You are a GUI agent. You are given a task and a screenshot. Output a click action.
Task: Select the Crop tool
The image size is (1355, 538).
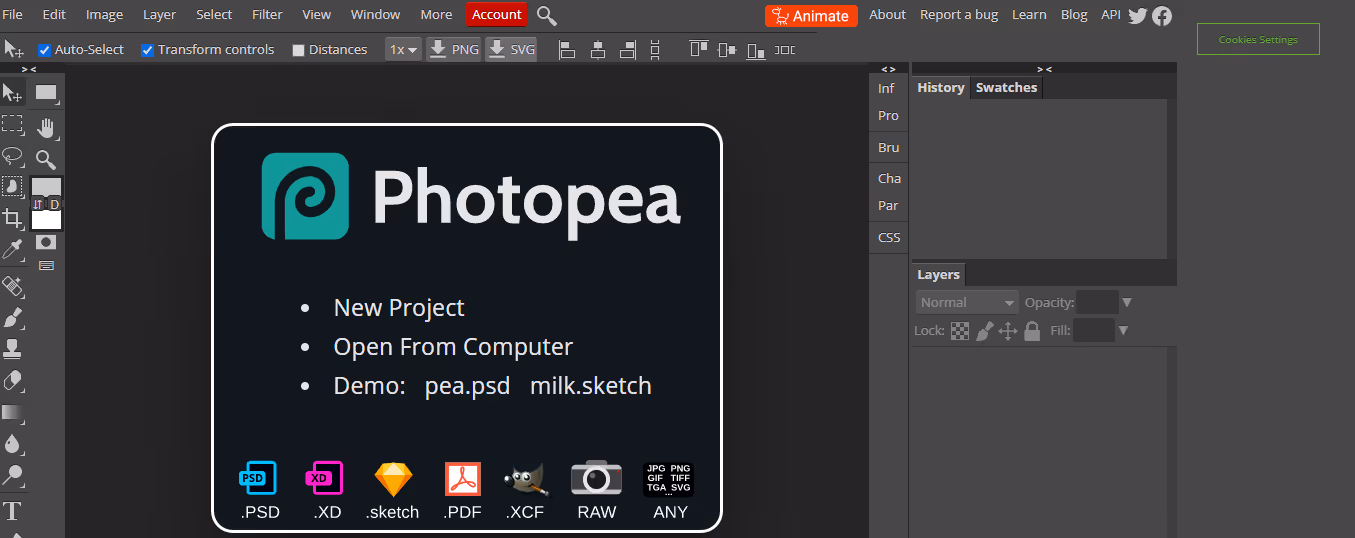coord(12,218)
